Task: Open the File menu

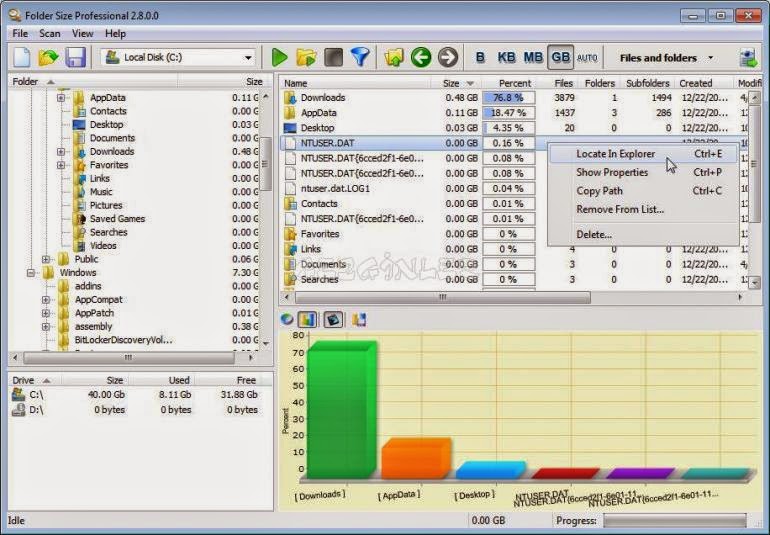Action: (x=20, y=33)
